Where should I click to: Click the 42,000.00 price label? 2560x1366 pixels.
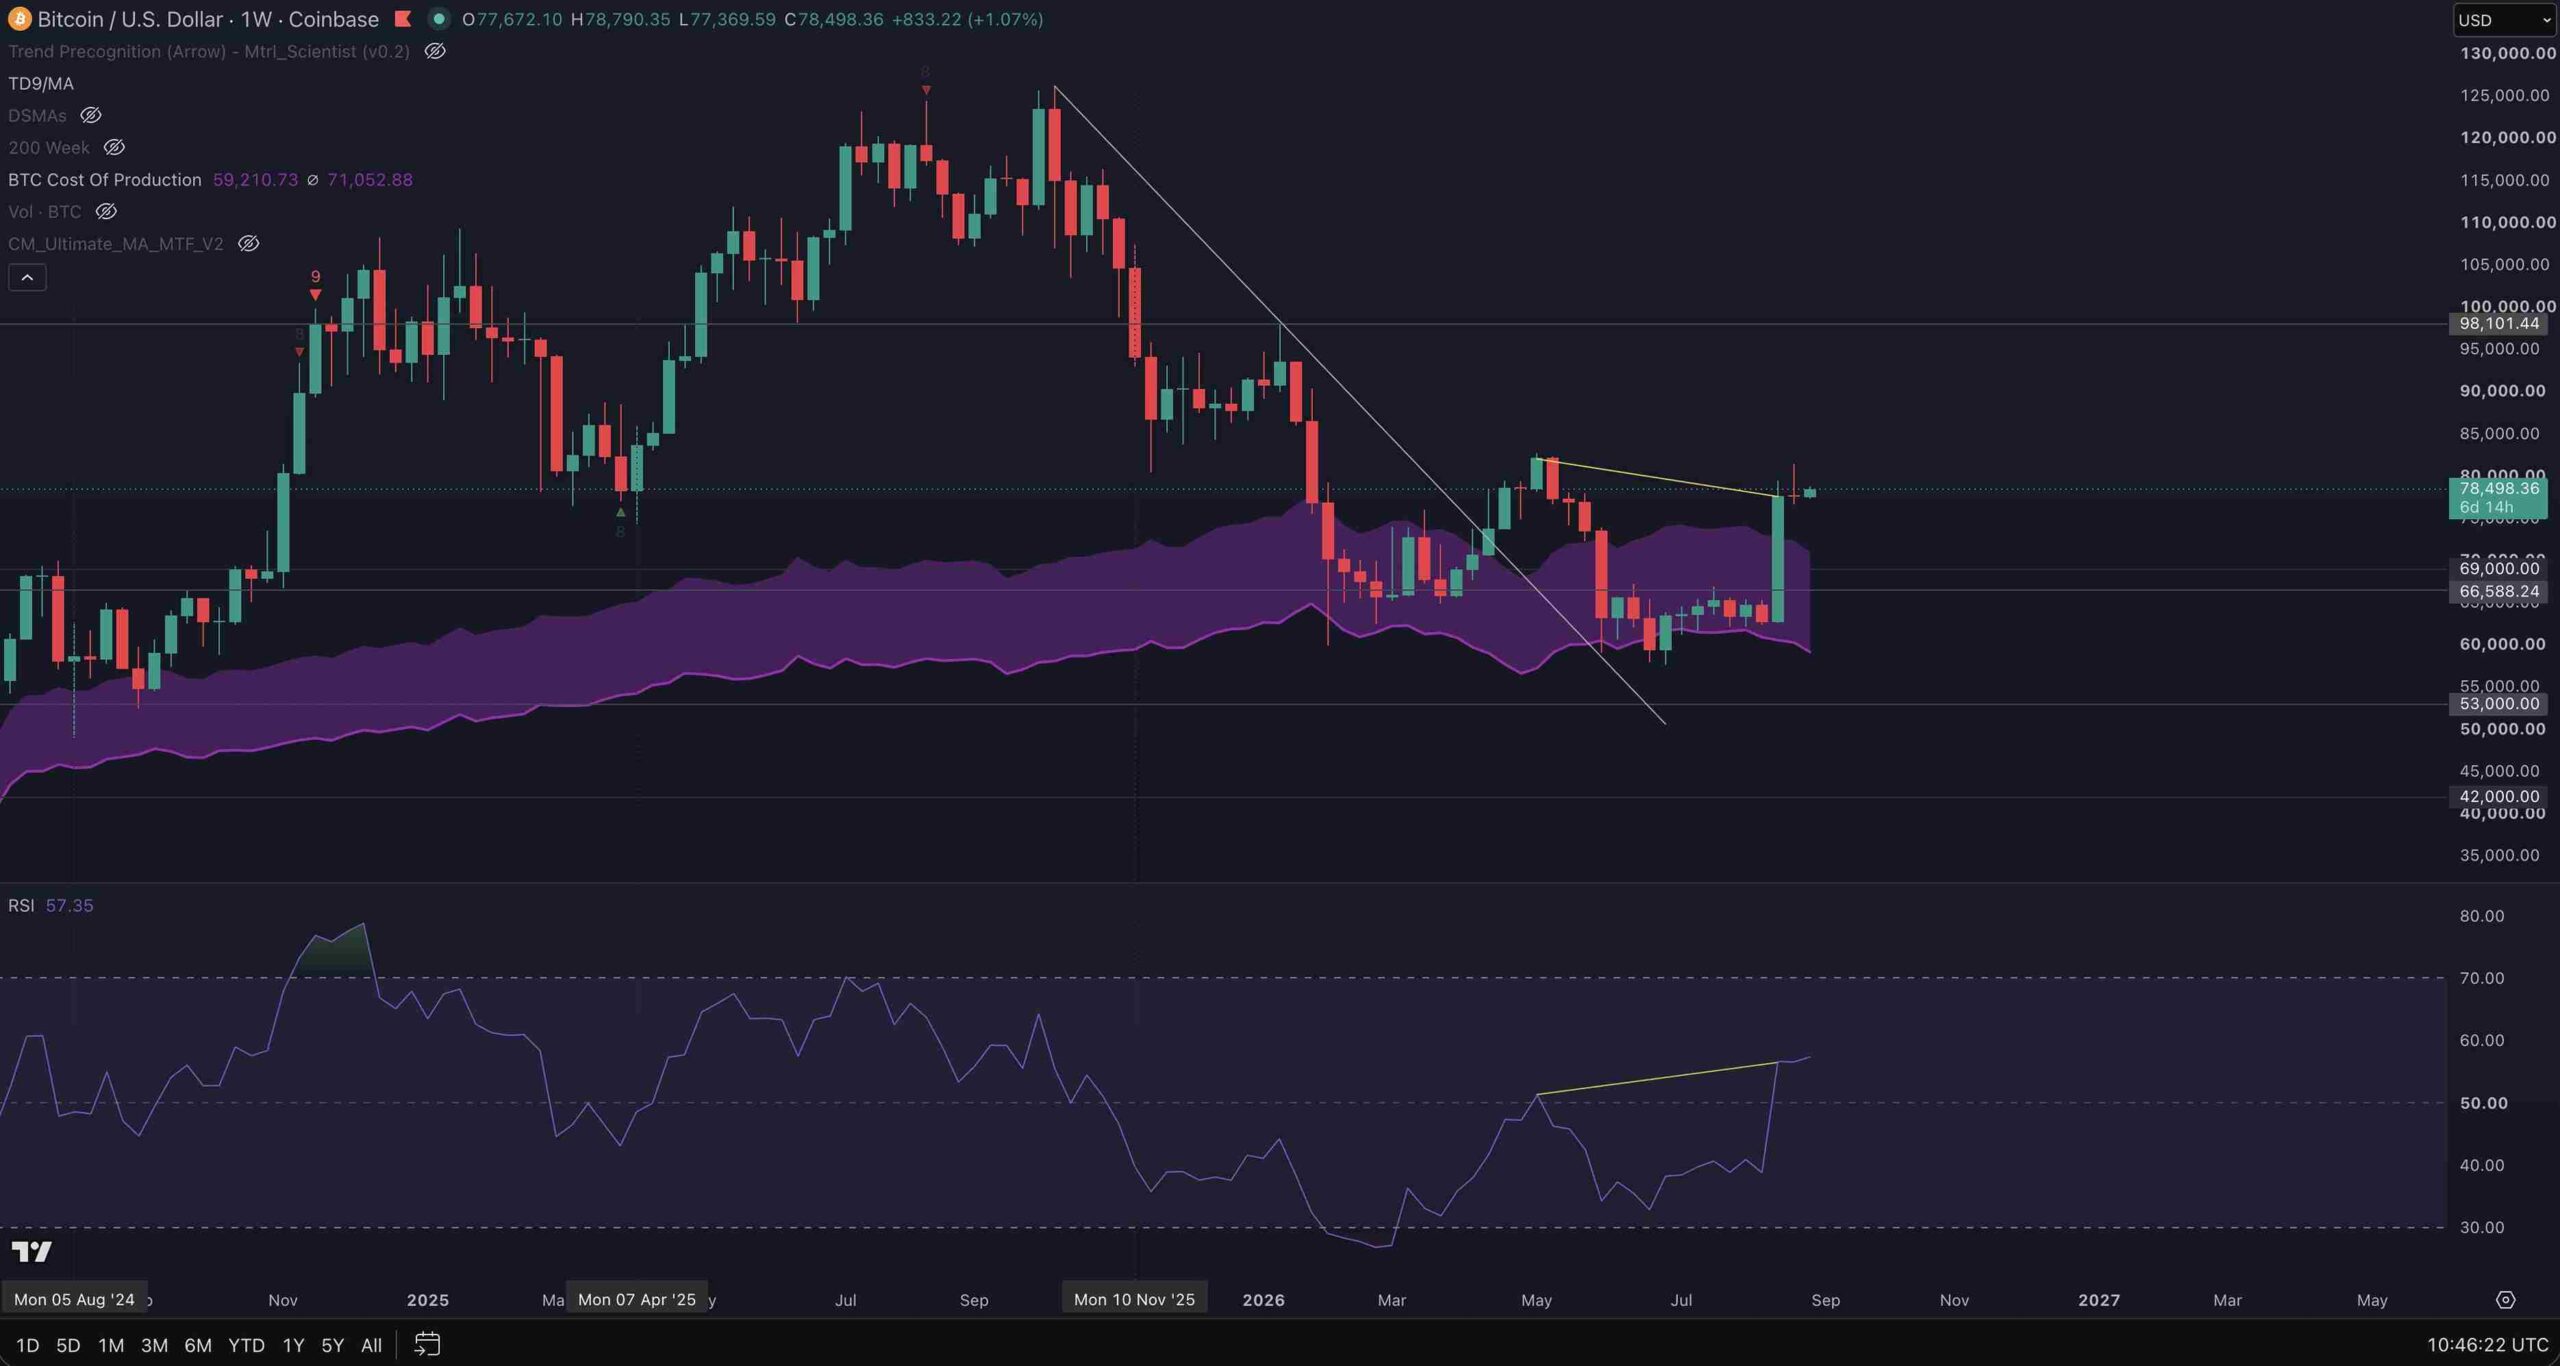pyautogui.click(x=2499, y=797)
